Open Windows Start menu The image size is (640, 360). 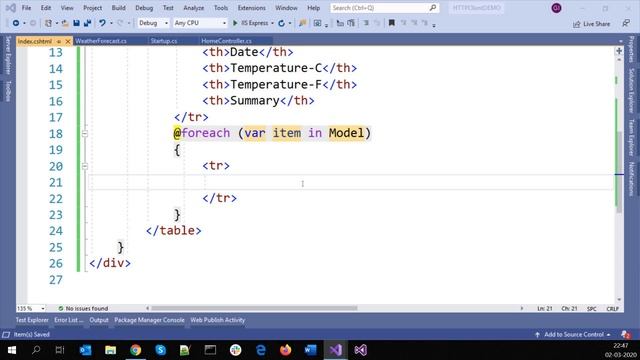(11, 350)
